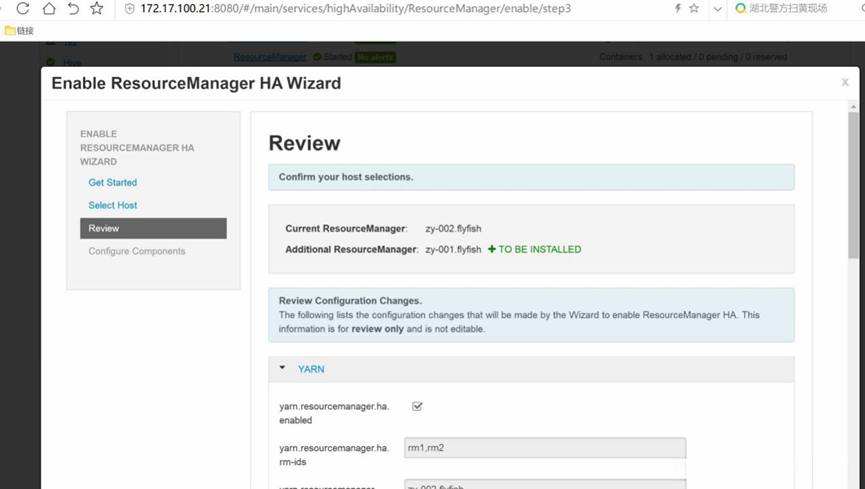Click Configure Components wizard step
This screenshot has width=865, height=489.
point(137,251)
